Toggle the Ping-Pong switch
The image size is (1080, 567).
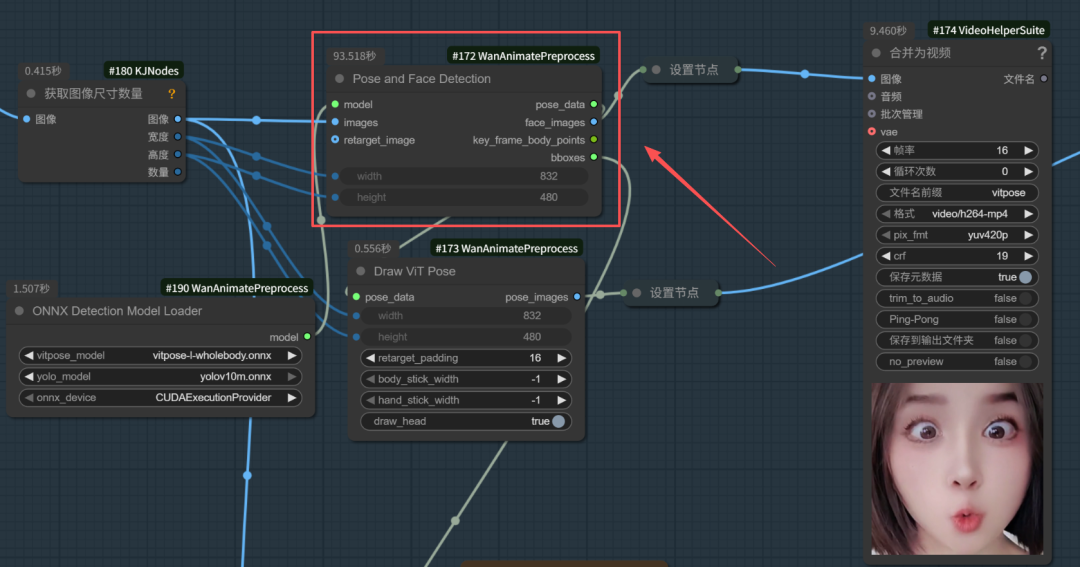pos(1026,320)
